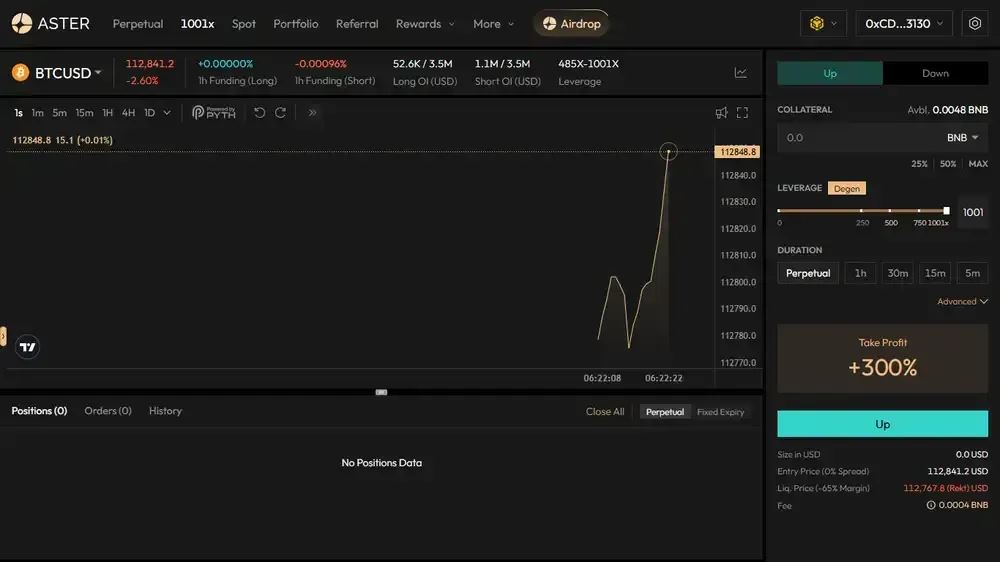Click the teal Up submit button
The height and width of the screenshot is (562, 1000).
[883, 424]
